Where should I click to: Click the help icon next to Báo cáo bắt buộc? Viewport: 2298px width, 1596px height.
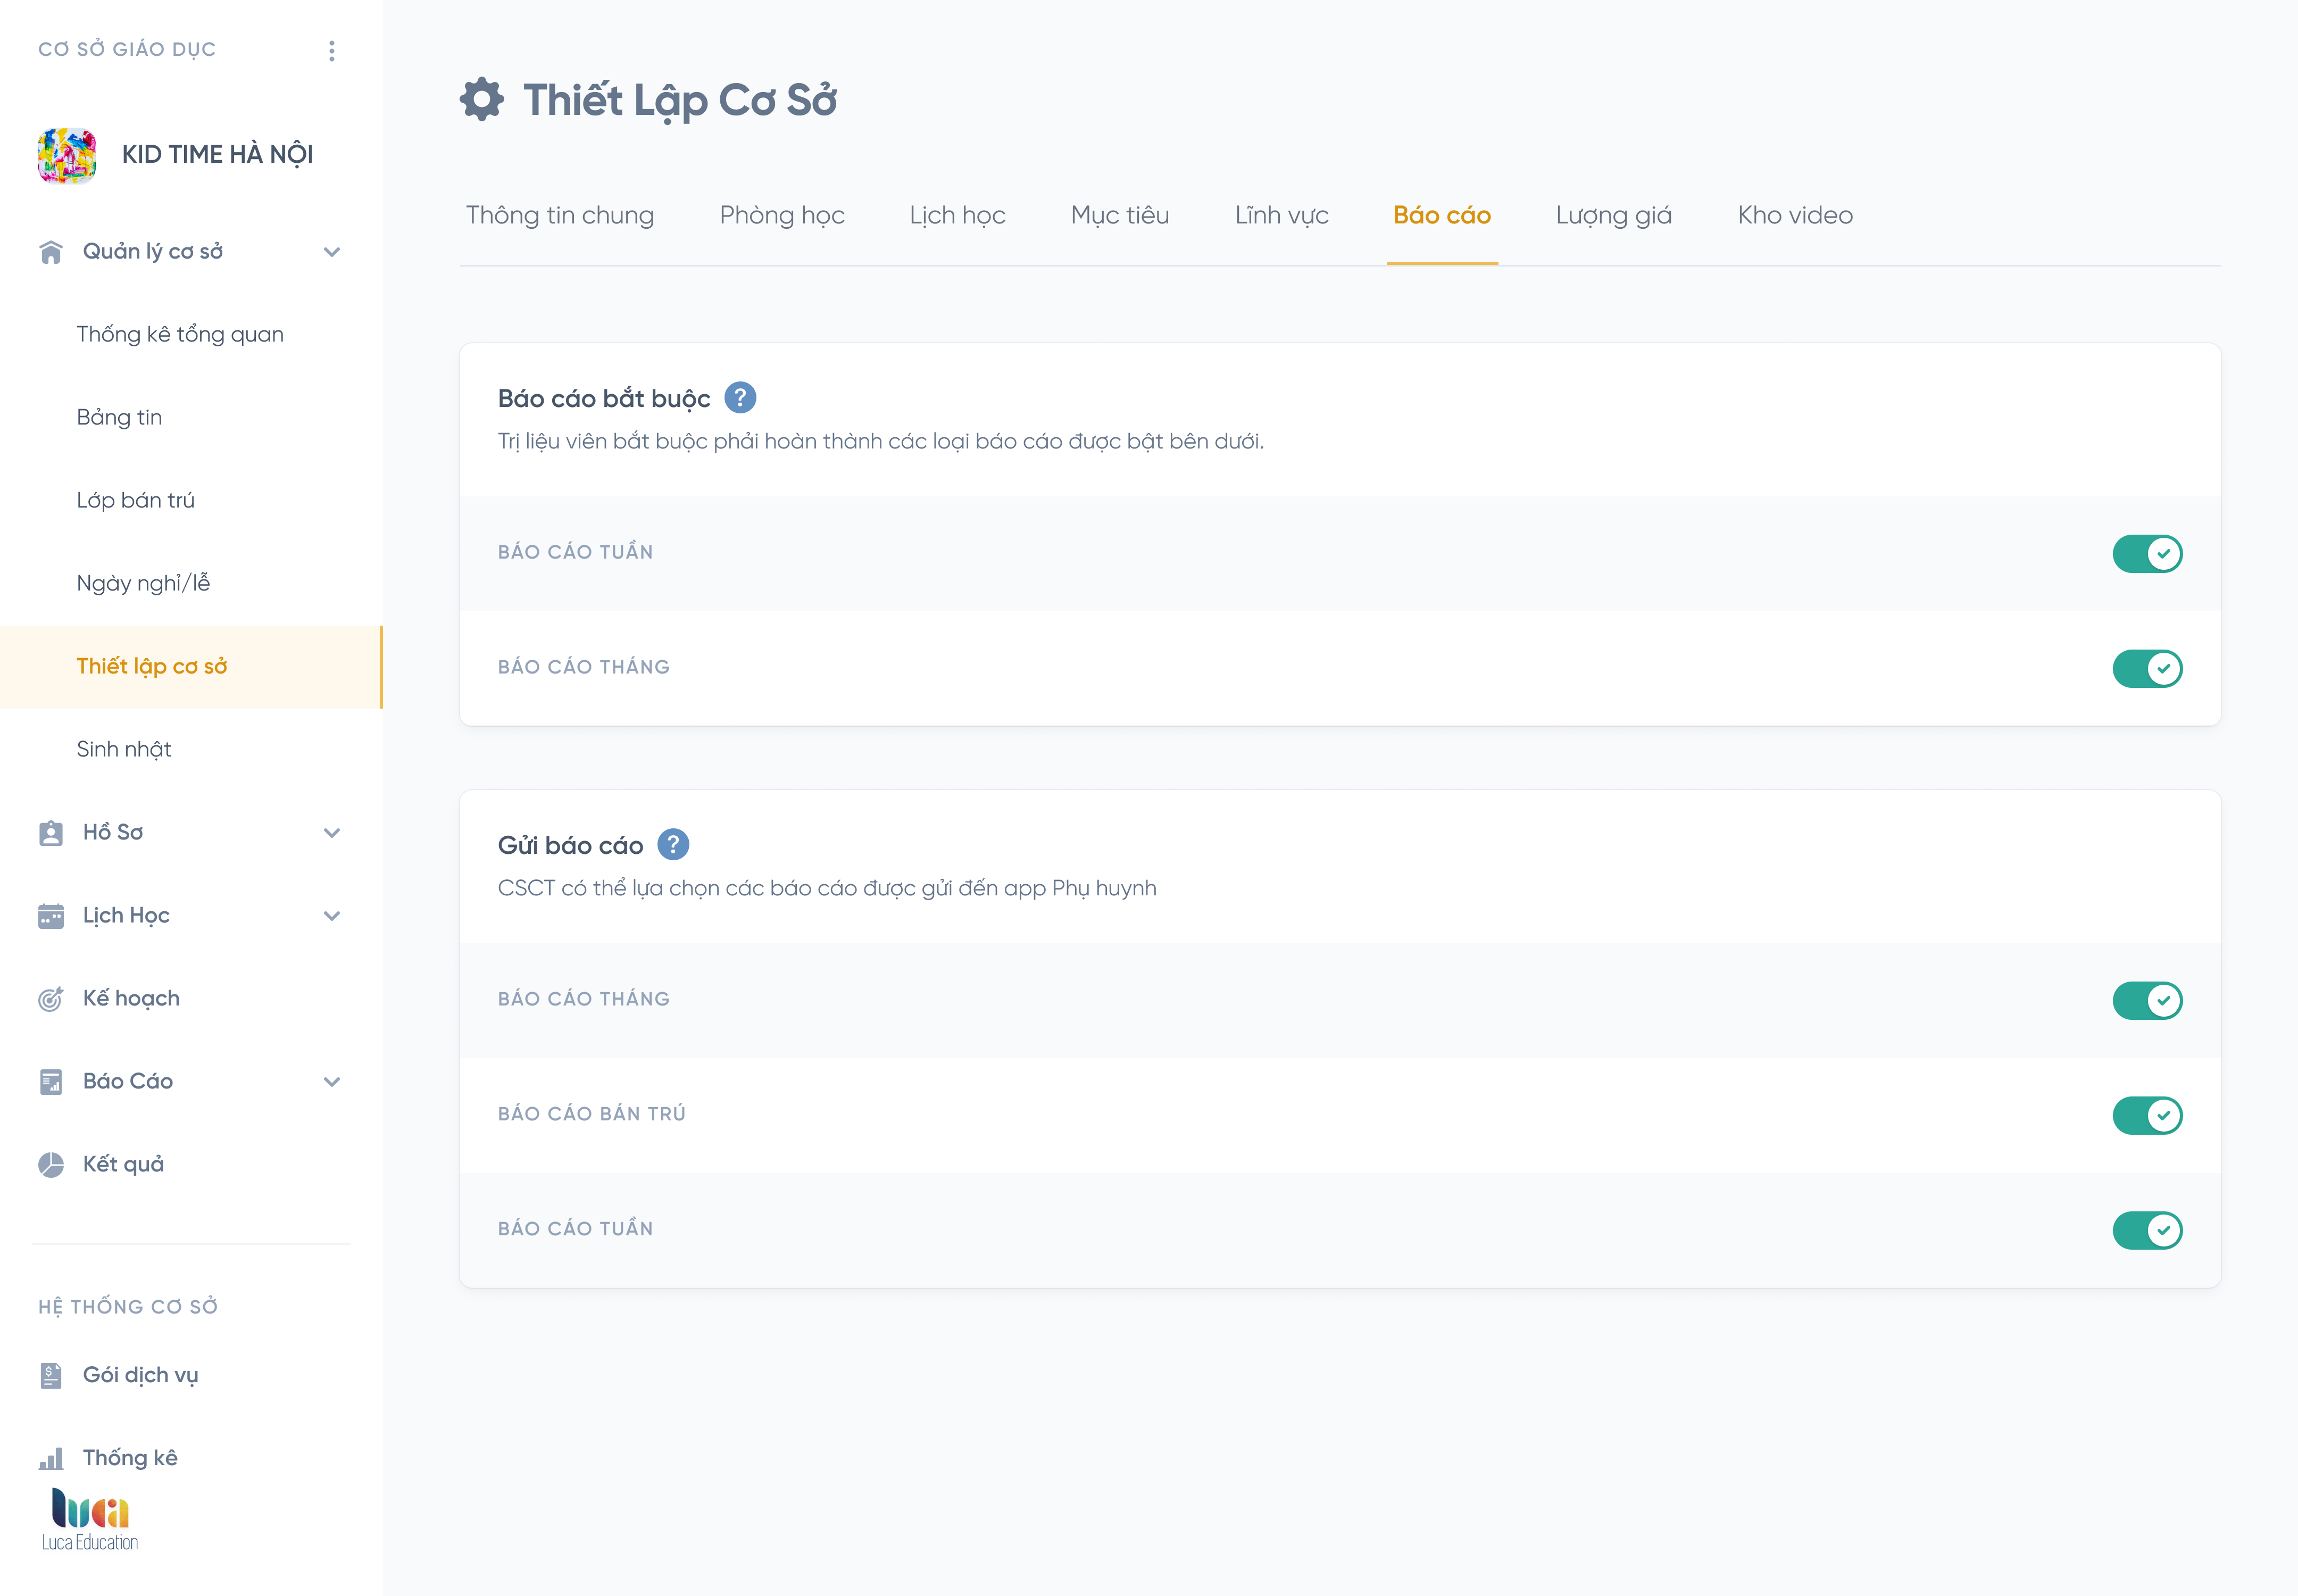(x=740, y=398)
